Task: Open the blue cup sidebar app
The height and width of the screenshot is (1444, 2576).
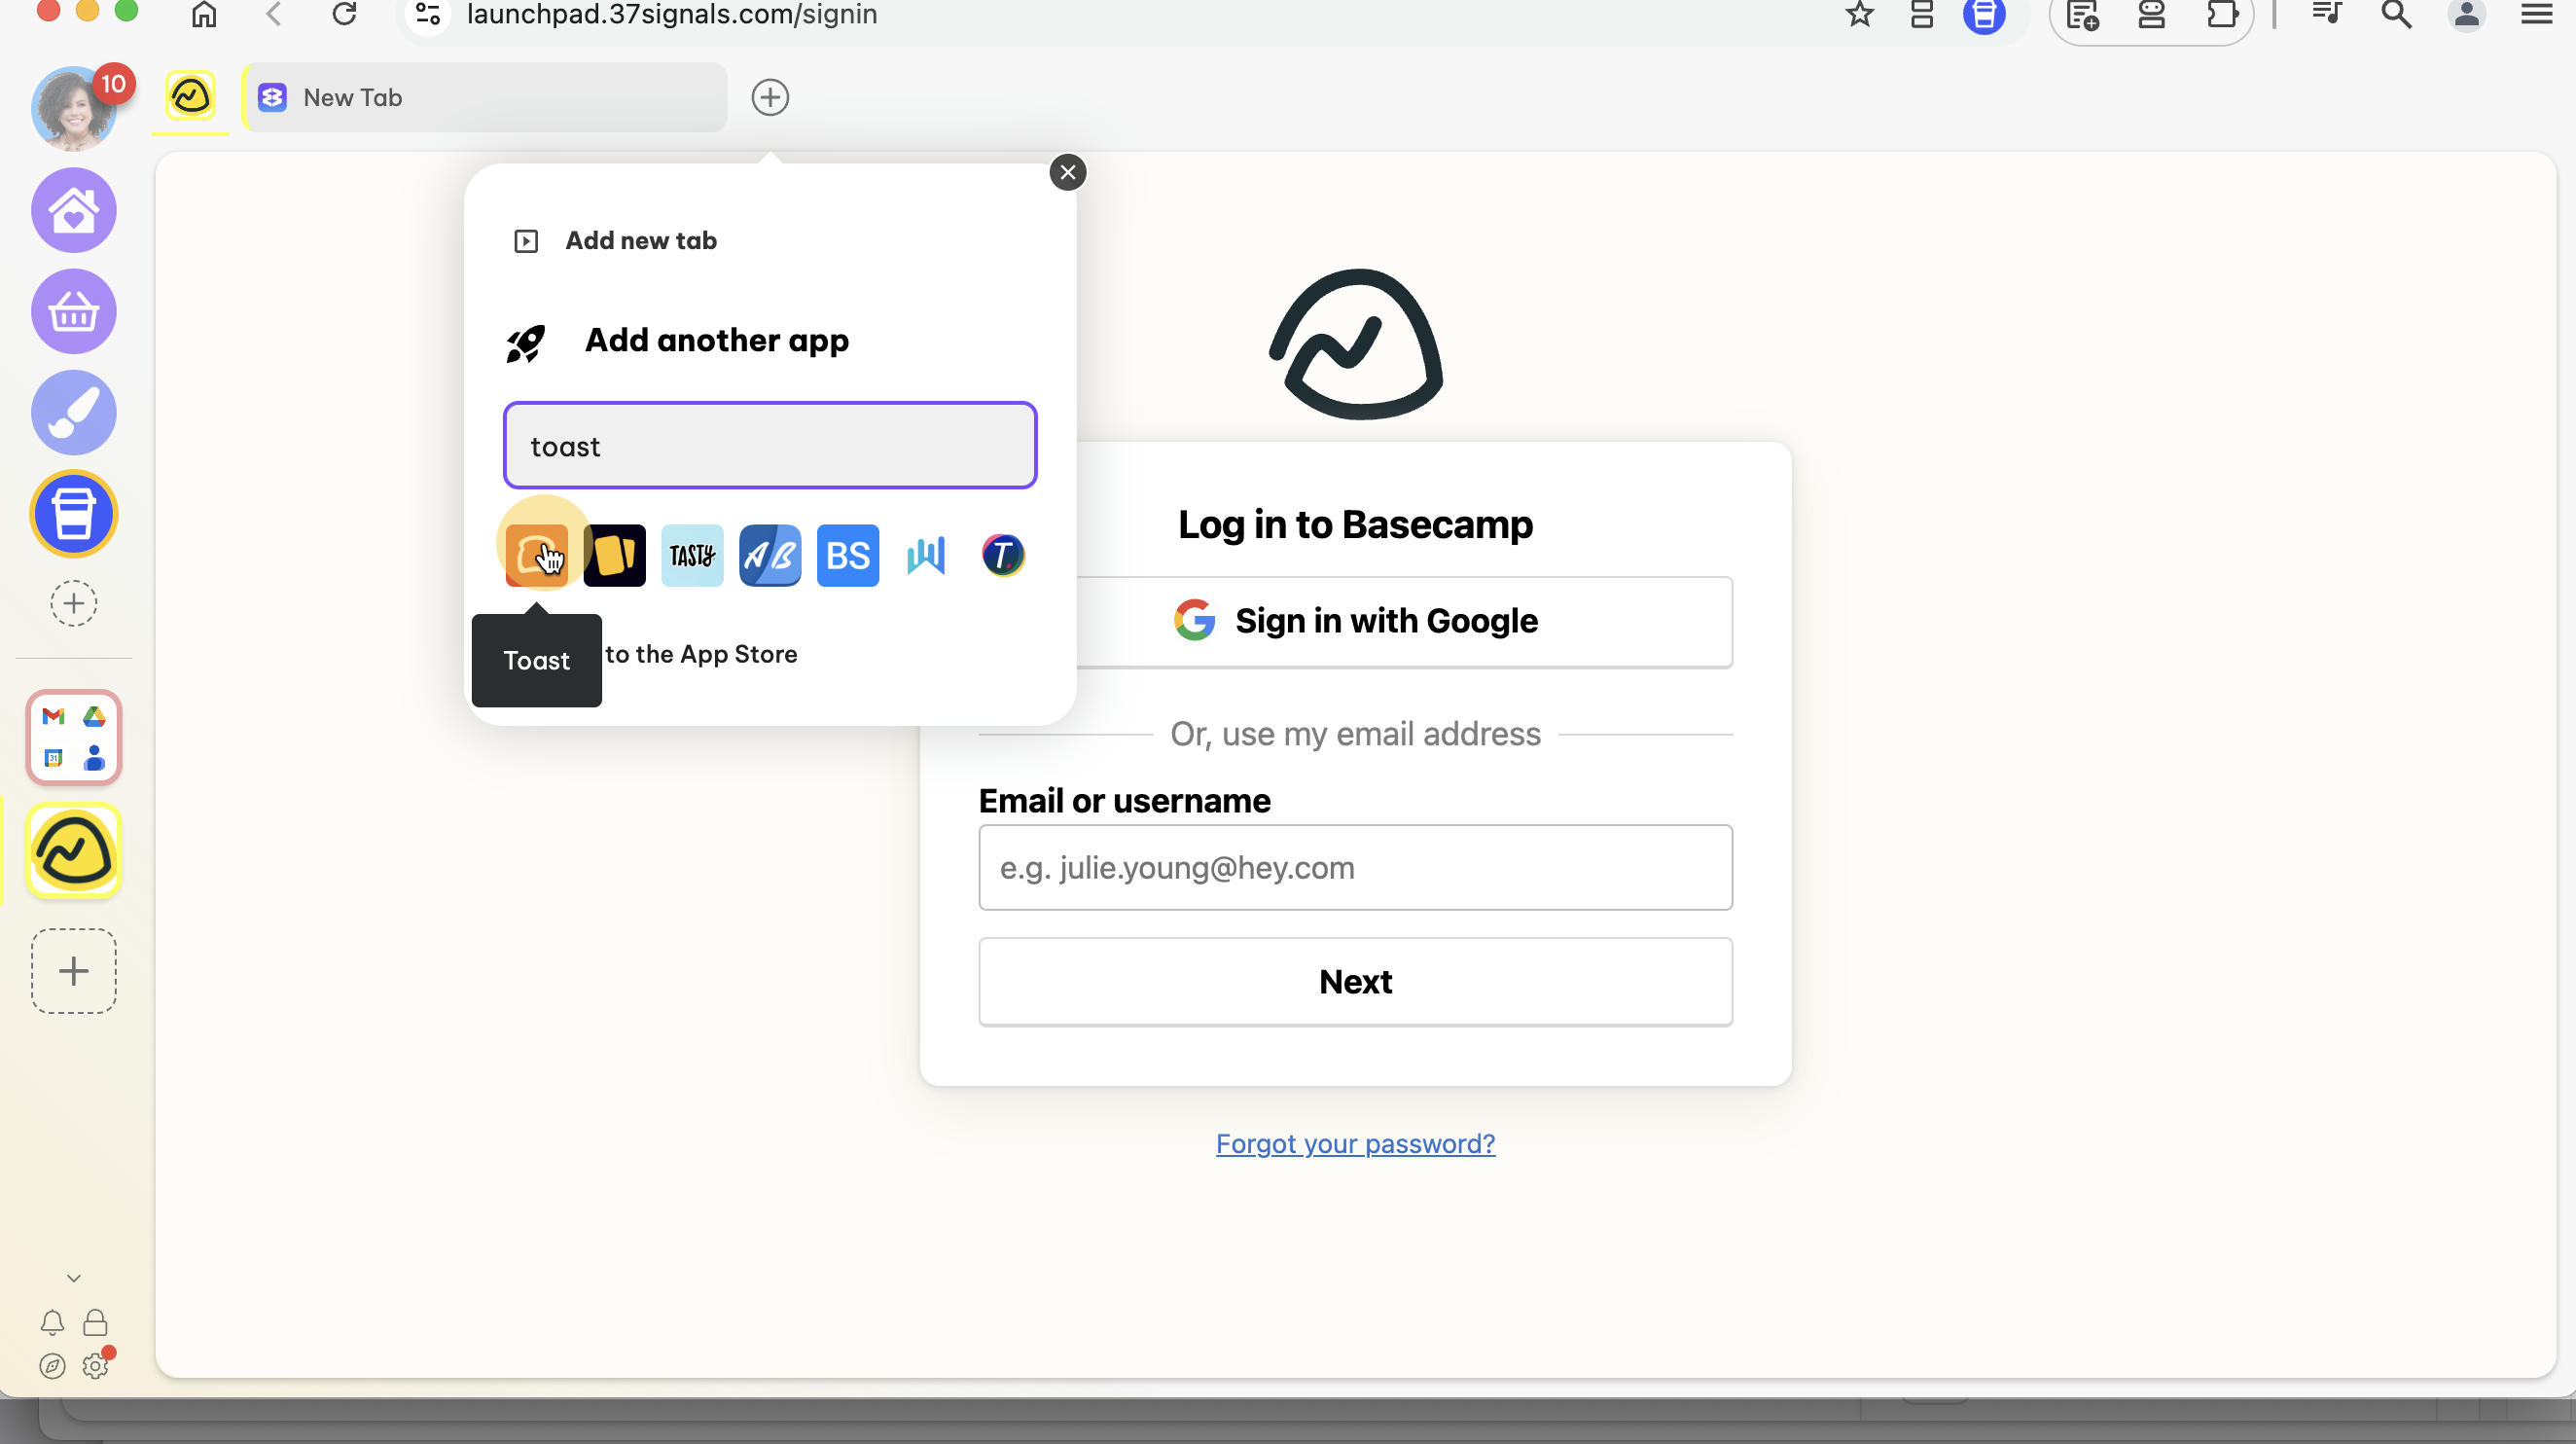Action: point(74,514)
